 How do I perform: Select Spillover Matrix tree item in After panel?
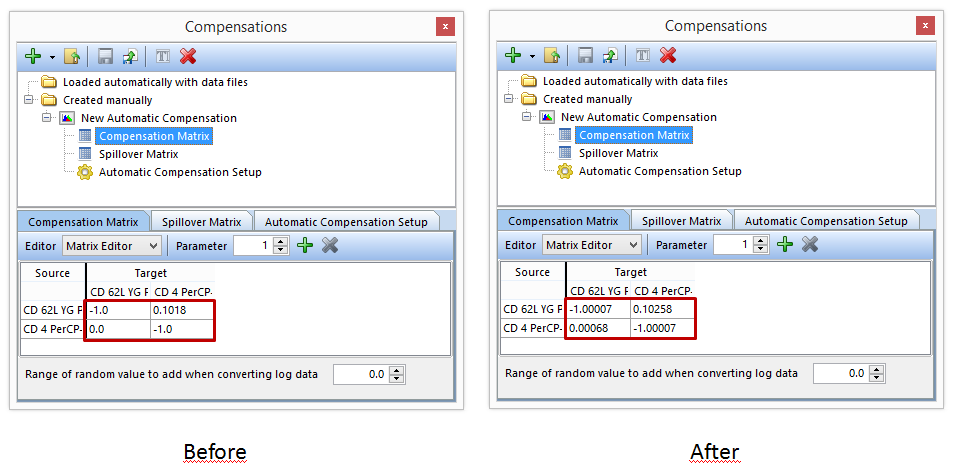tap(618, 153)
